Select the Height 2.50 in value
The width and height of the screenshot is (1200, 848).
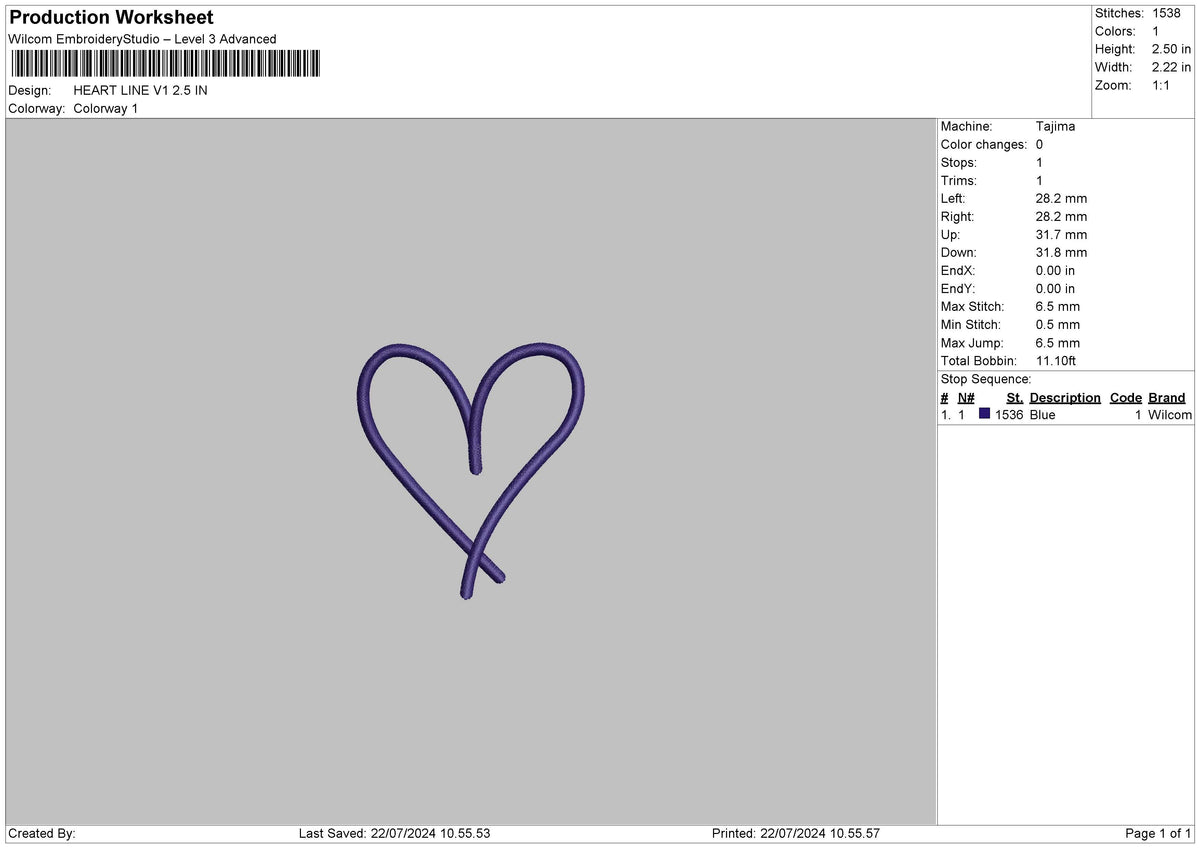1172,49
